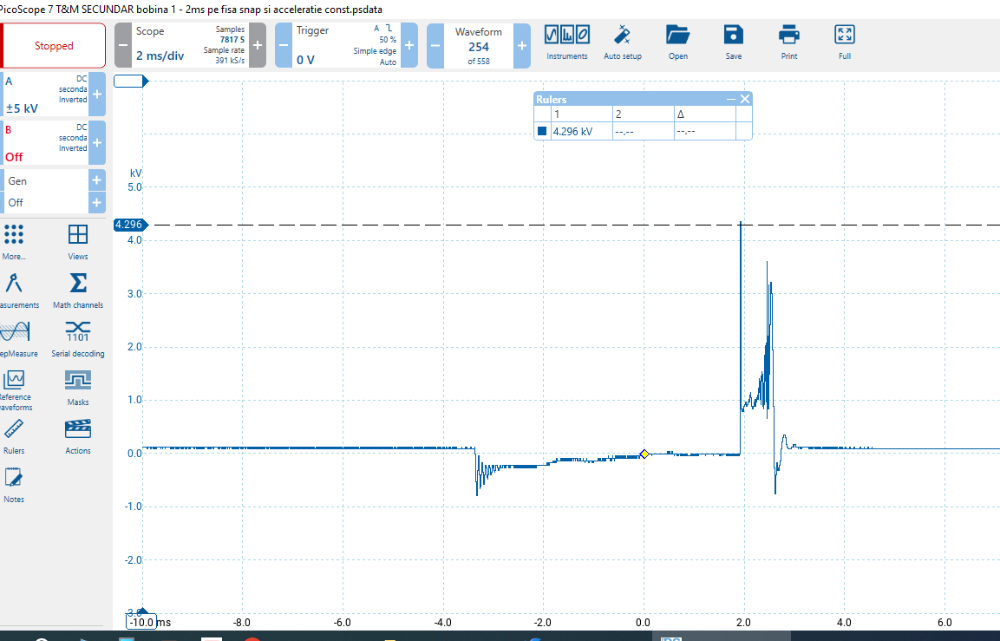Open the Scope timebase panel

point(190,46)
